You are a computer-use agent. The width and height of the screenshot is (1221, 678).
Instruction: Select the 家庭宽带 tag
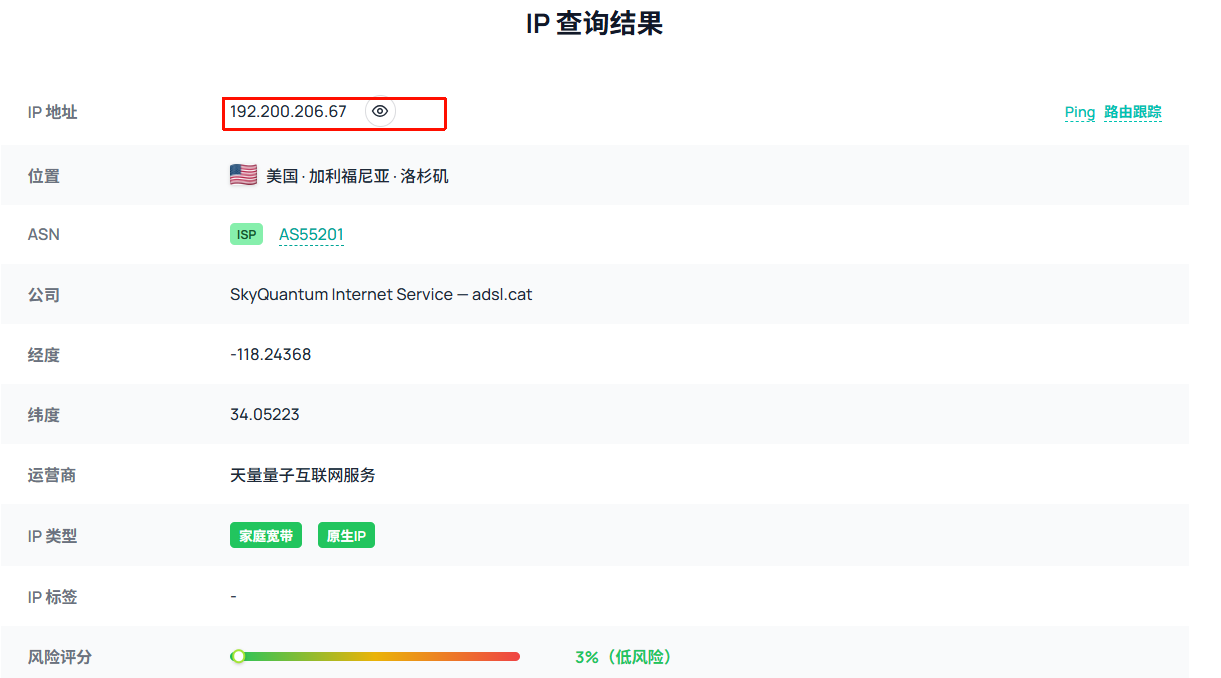tap(266, 536)
